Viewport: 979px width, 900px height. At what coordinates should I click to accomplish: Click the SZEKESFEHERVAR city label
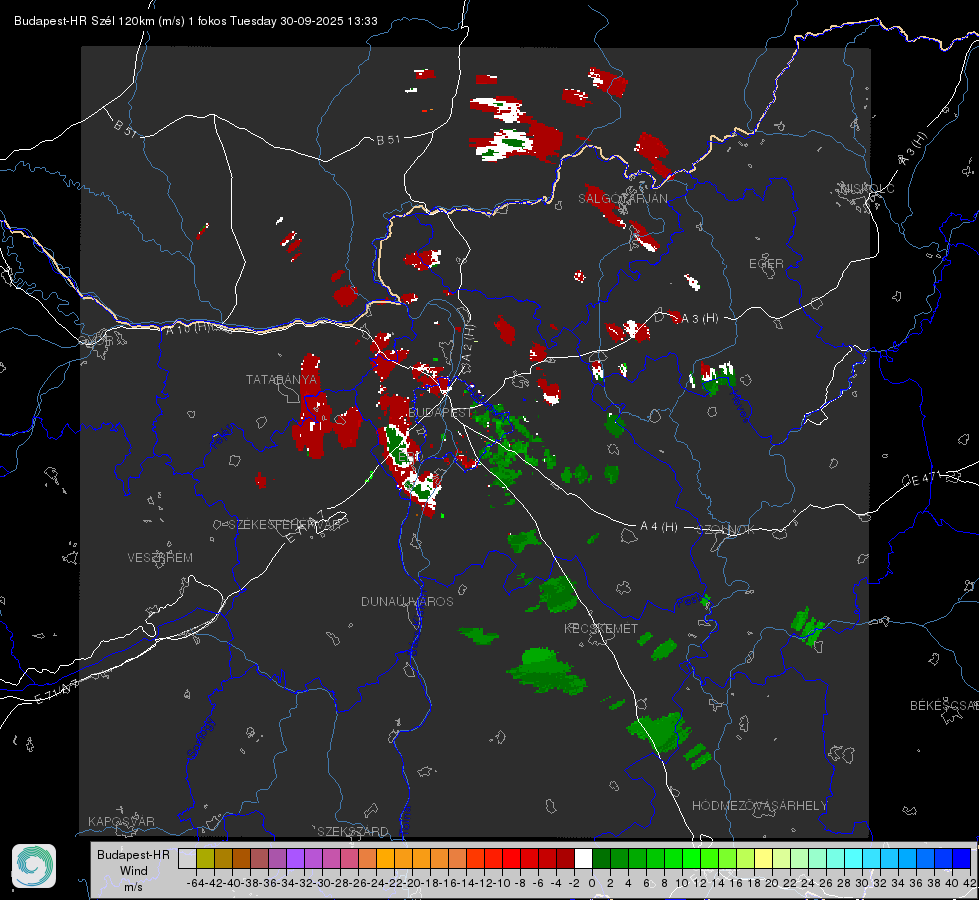282,524
